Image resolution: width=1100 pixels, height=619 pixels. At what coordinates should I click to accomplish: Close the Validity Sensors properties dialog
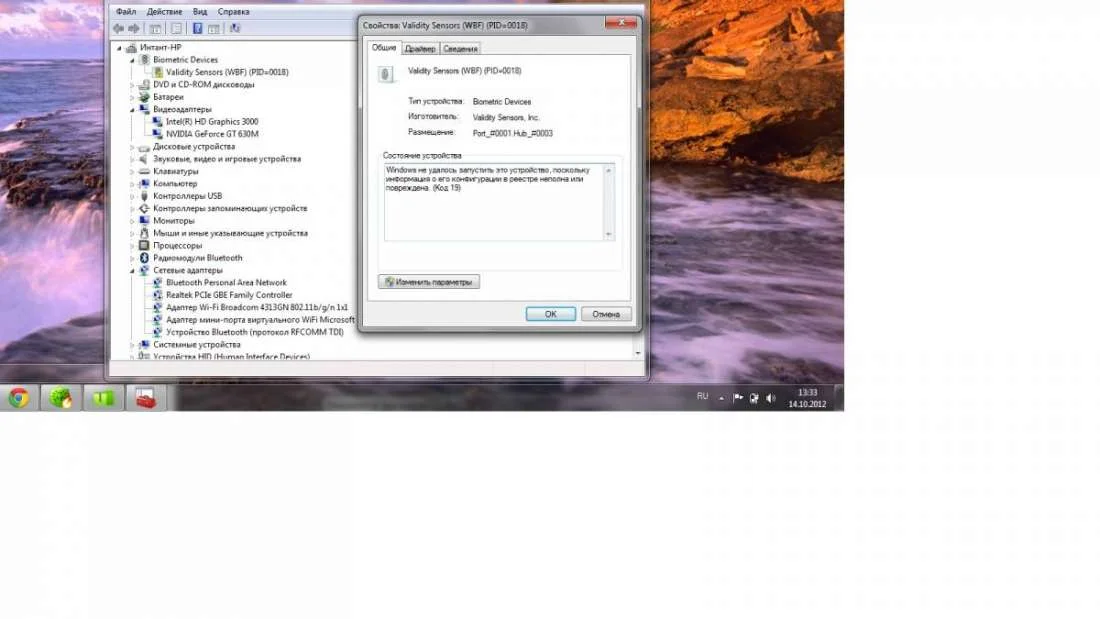[x=621, y=23]
